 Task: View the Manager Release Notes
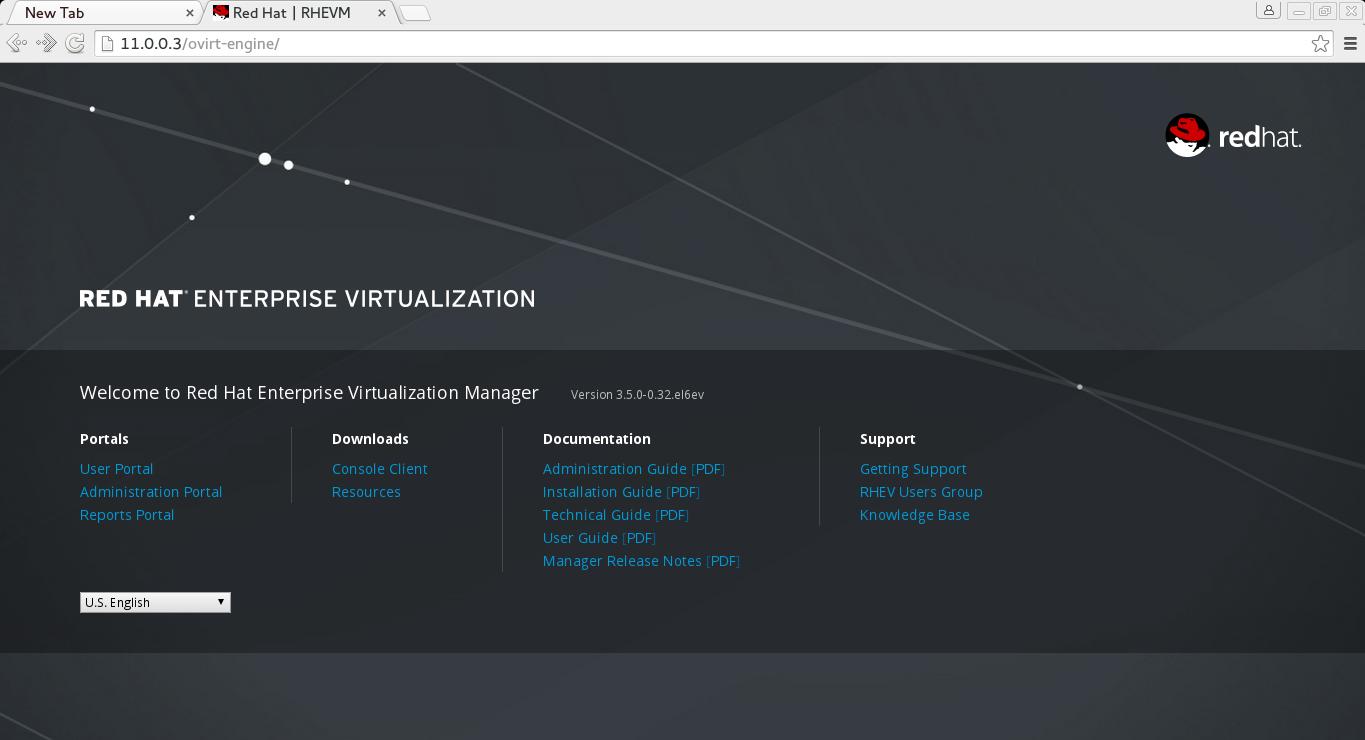[622, 561]
